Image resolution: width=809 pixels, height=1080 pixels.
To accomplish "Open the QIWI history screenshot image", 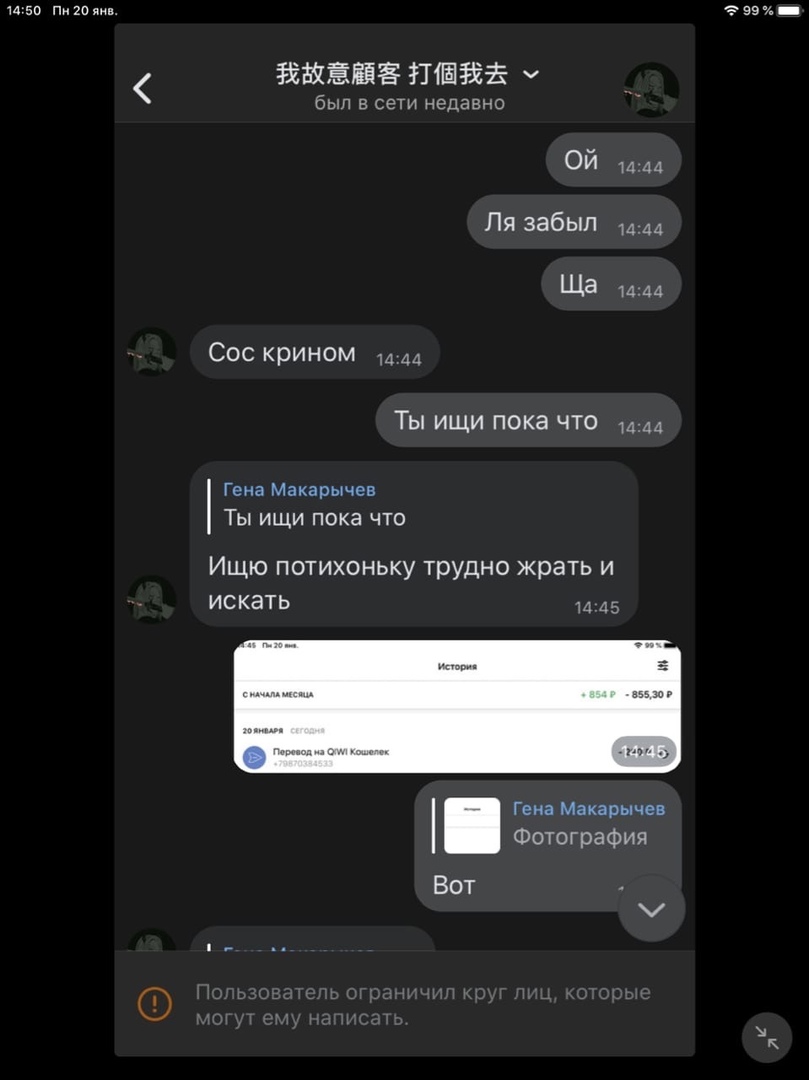I will pos(457,706).
